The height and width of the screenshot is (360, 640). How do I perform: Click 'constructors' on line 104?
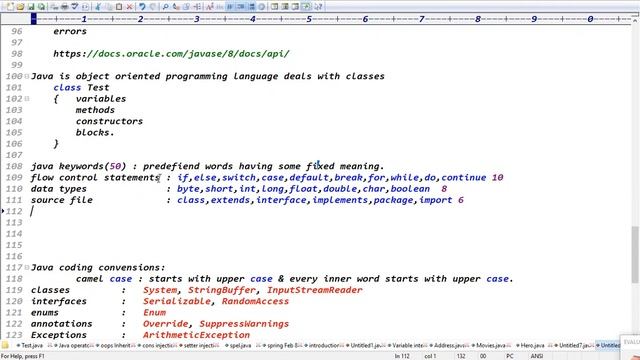tap(109, 121)
